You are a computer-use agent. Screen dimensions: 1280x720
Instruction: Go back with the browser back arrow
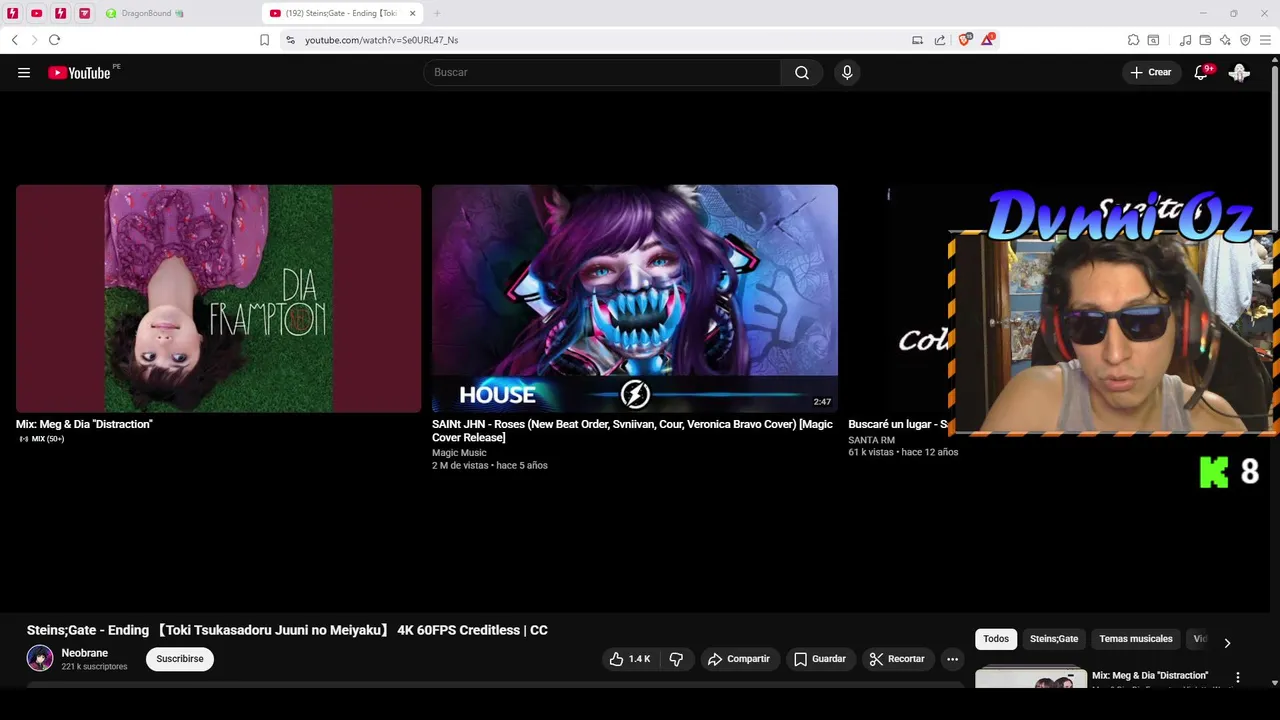(15, 40)
